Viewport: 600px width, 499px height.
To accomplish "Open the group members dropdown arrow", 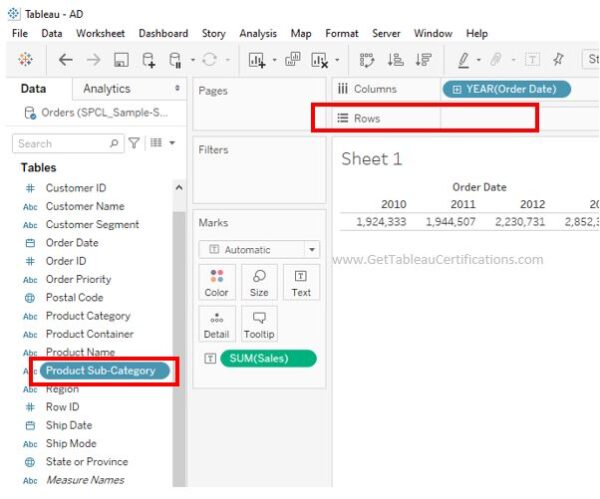I will 514,60.
